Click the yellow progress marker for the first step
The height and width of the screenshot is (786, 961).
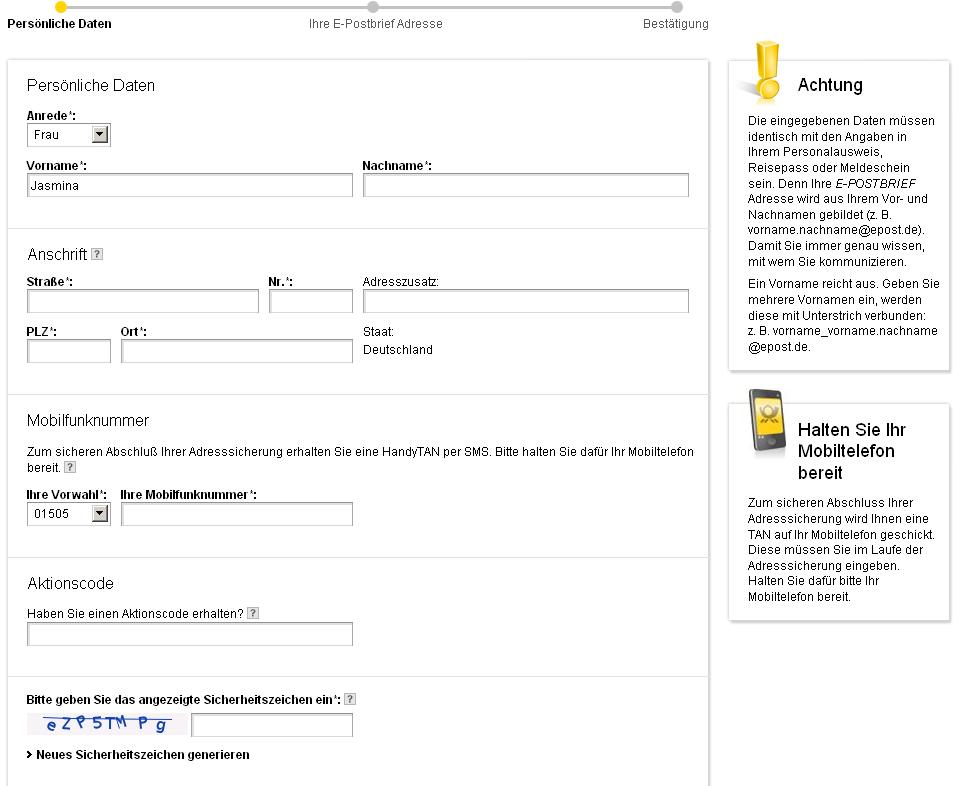tap(61, 7)
